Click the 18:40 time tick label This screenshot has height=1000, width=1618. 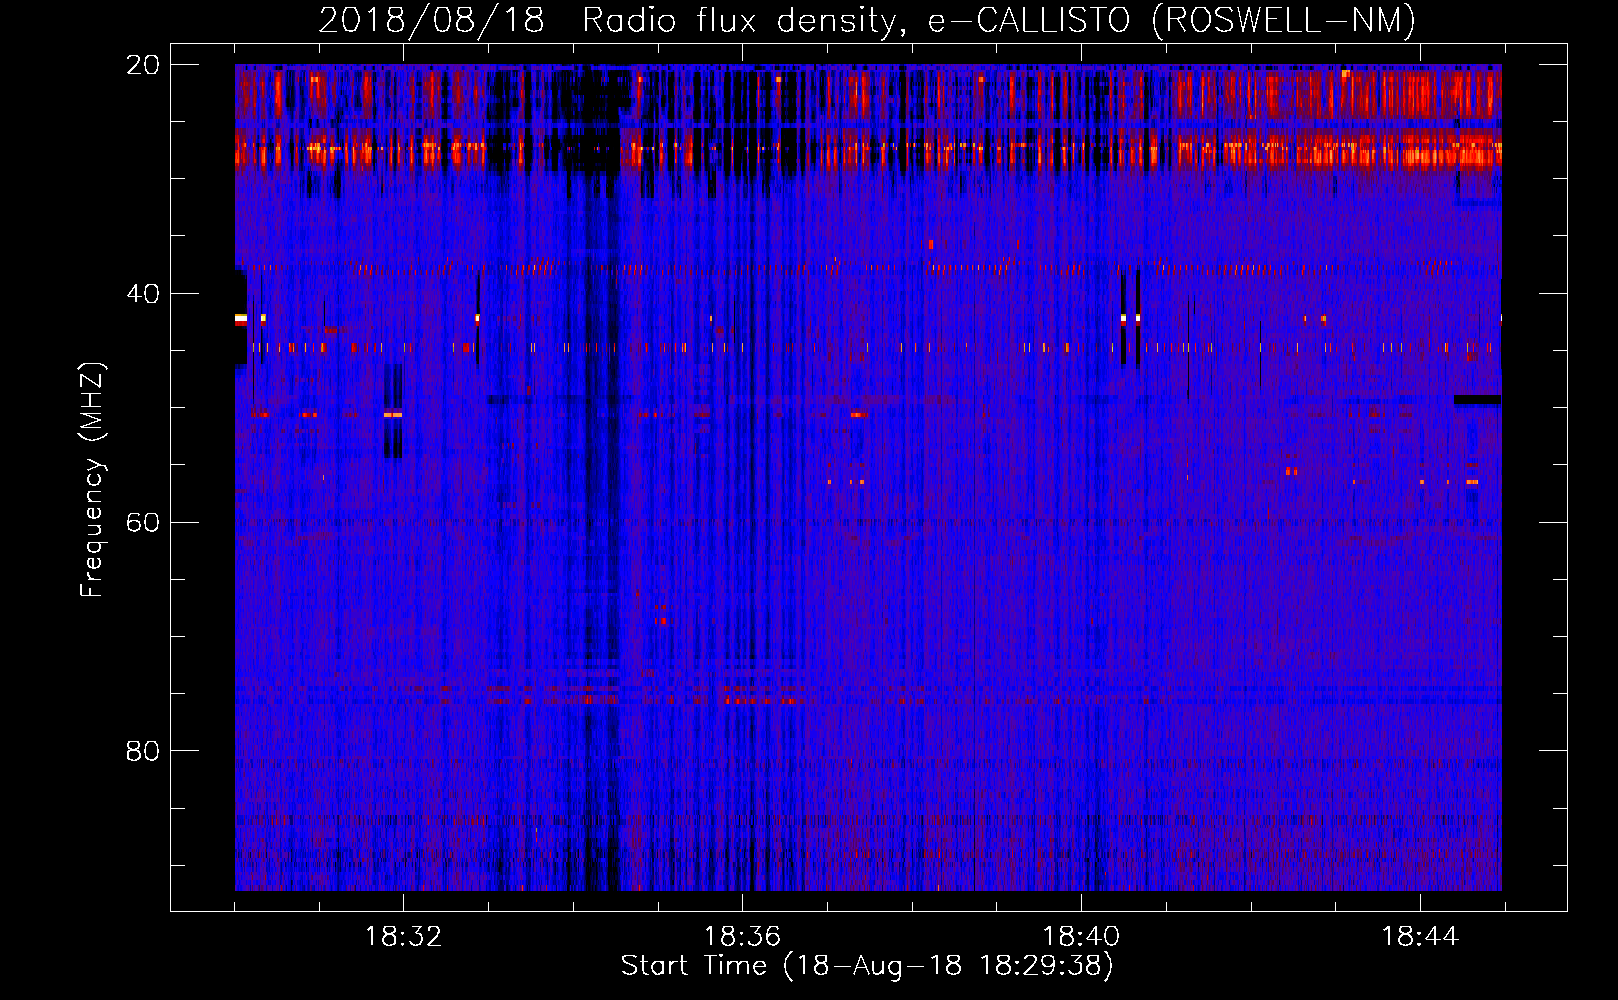1081,937
